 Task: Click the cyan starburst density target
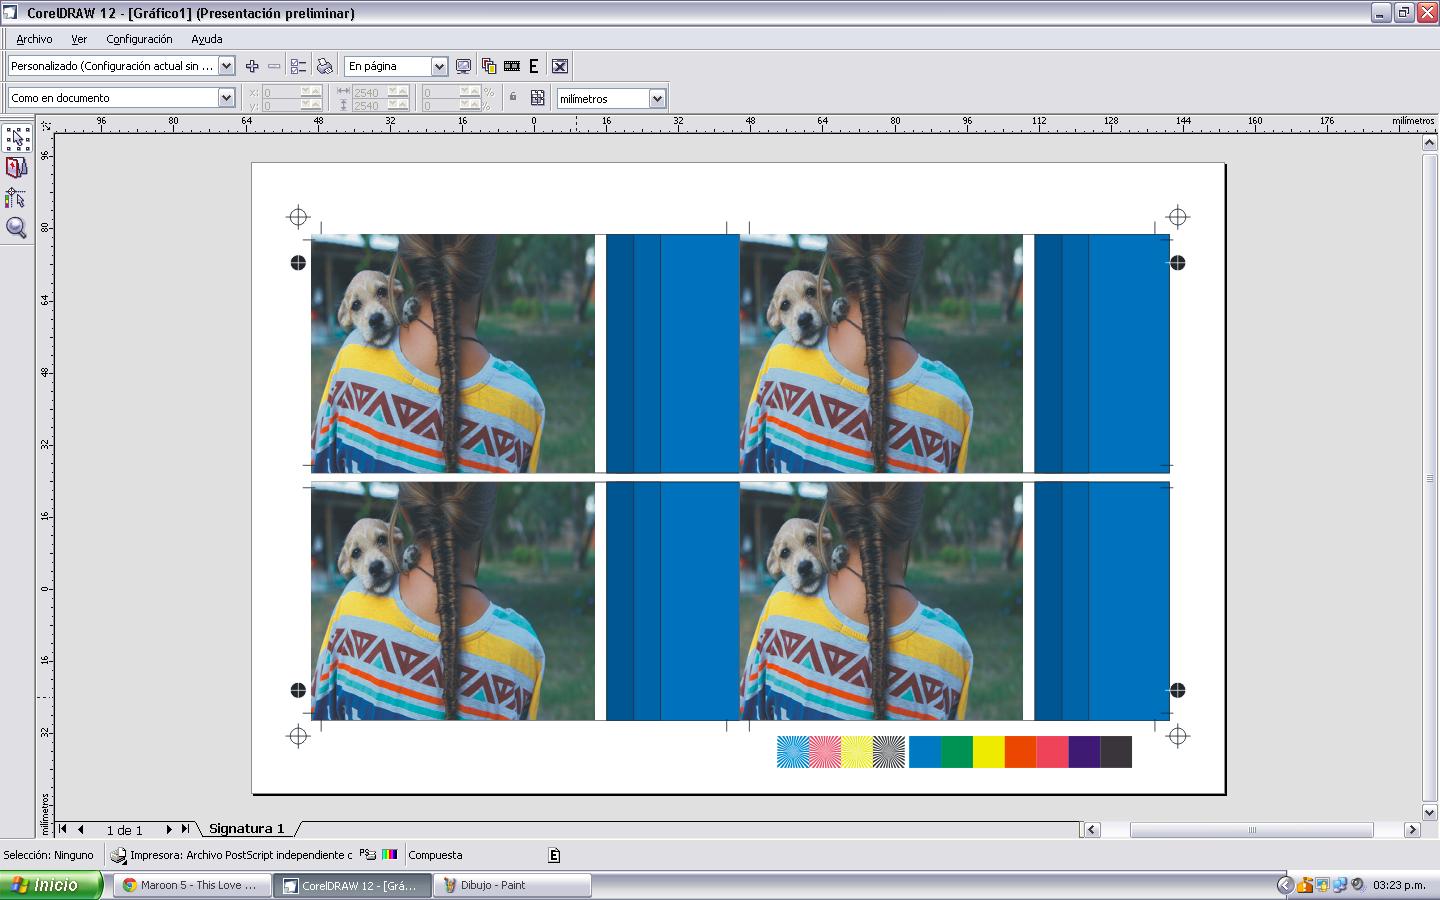[x=793, y=752]
